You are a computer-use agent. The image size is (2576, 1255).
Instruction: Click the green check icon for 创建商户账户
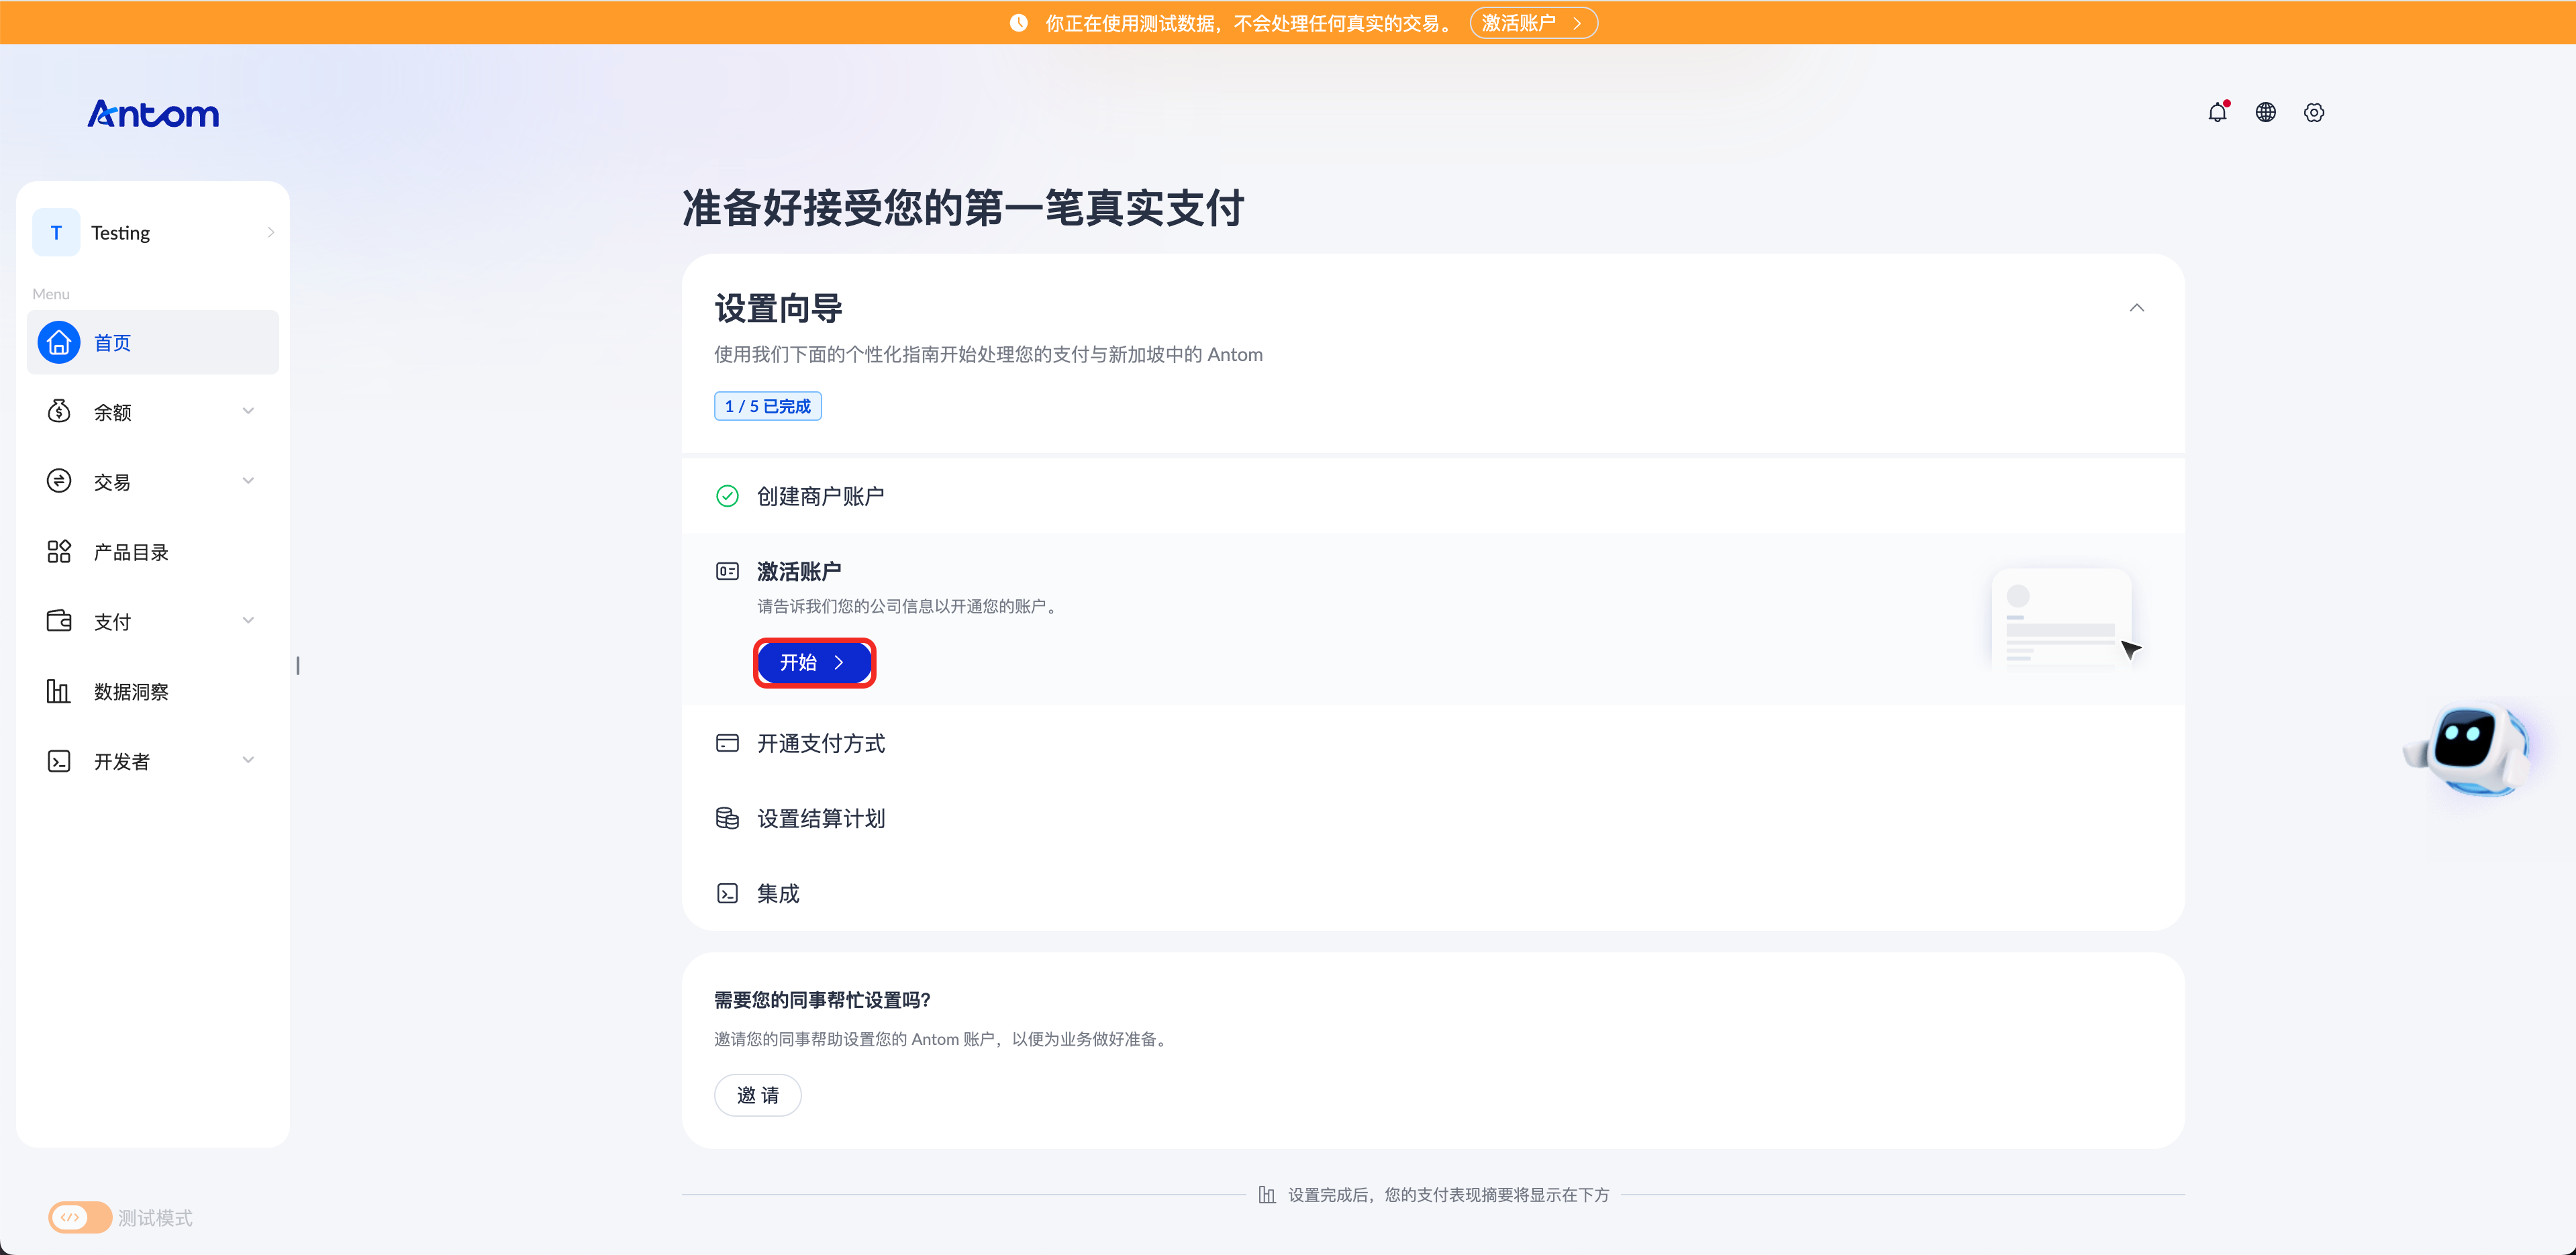pos(727,496)
